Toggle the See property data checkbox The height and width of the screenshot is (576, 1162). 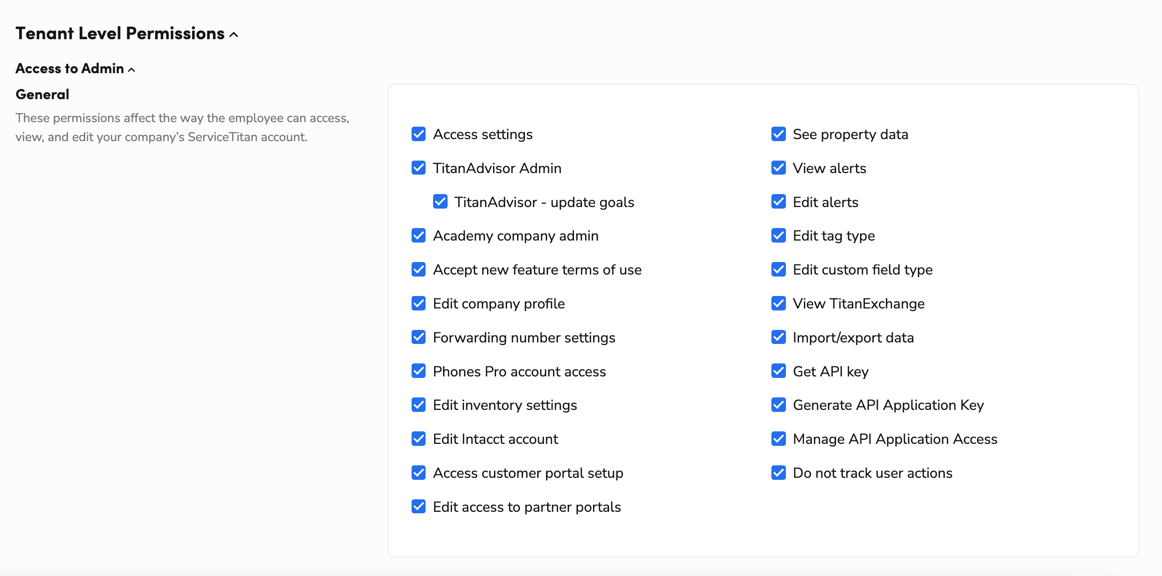(778, 134)
